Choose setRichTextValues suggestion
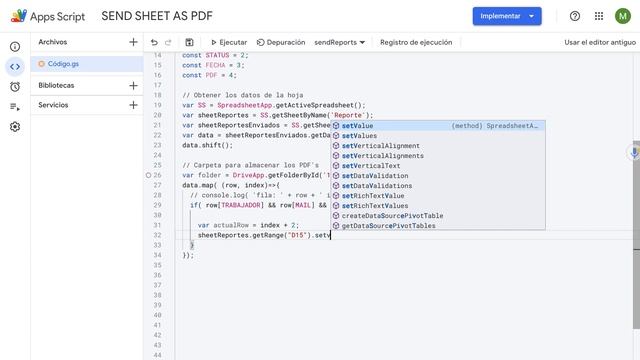The image size is (640, 360). click(438, 206)
